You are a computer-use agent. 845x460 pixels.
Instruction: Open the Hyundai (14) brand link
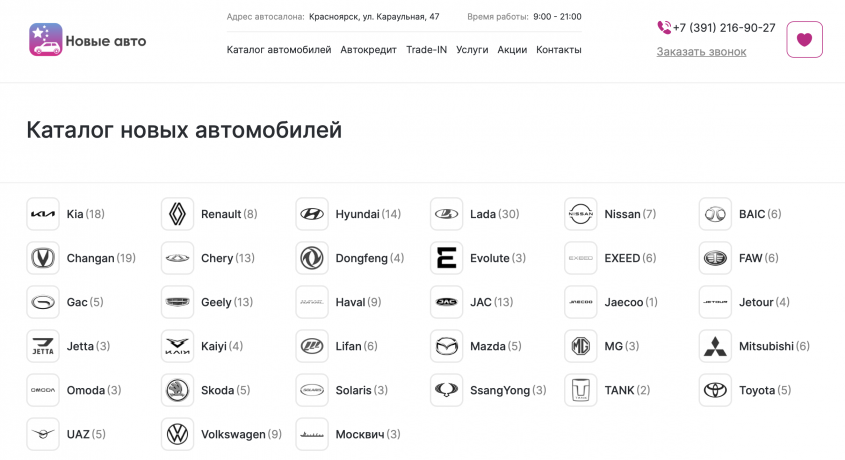coord(368,214)
